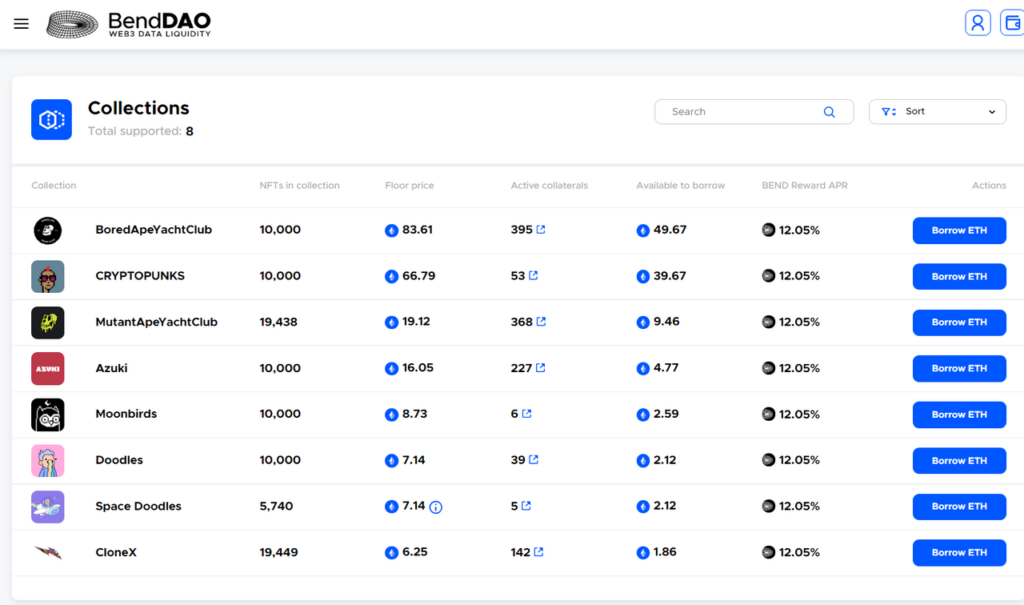Click the blue Collections cube icon
This screenshot has width=1024, height=605.
click(52, 120)
